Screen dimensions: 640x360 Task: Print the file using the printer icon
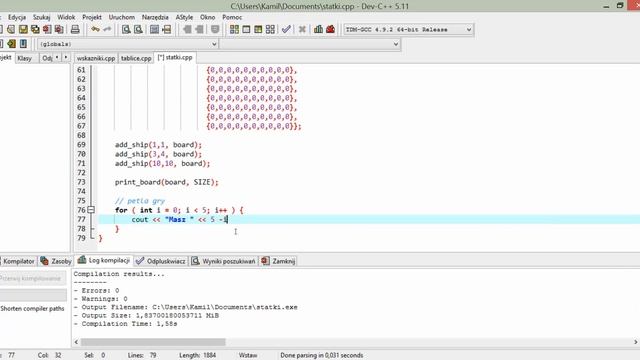[75, 29]
